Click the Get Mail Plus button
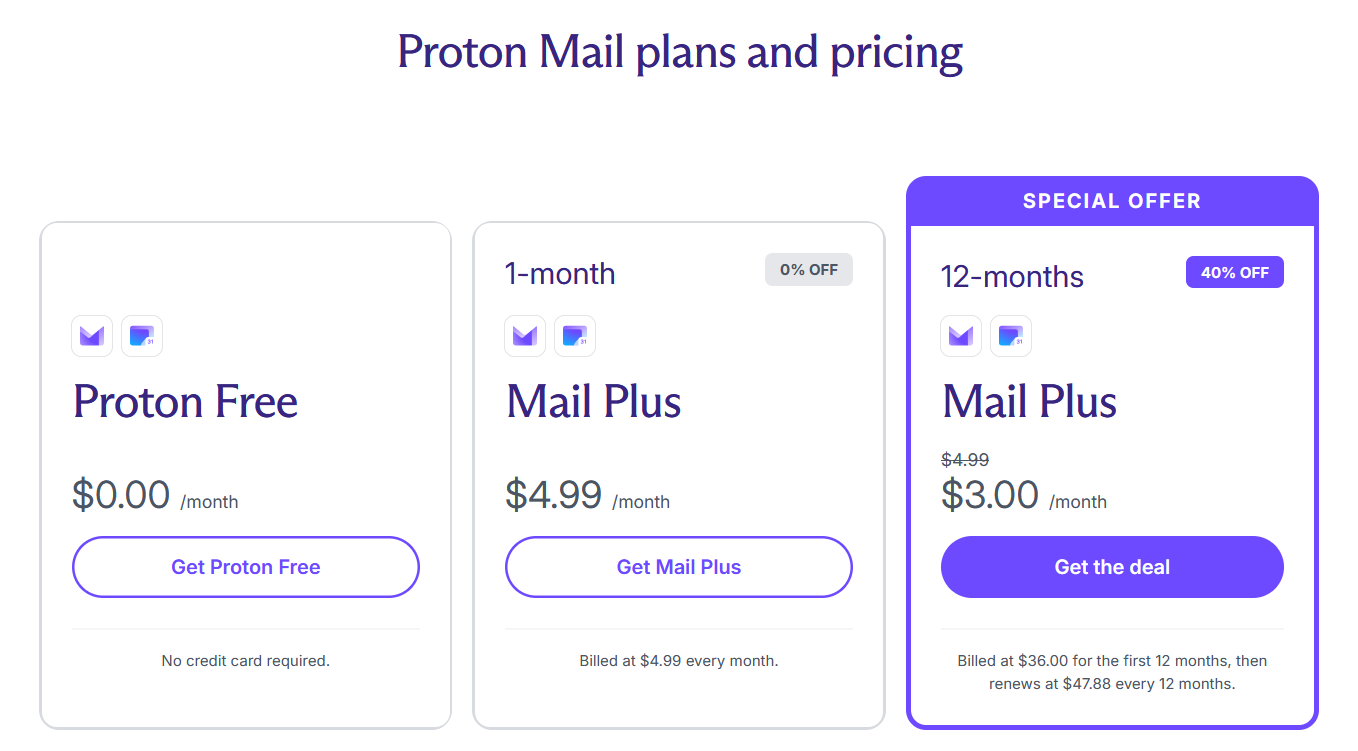This screenshot has width=1358, height=751. [678, 567]
